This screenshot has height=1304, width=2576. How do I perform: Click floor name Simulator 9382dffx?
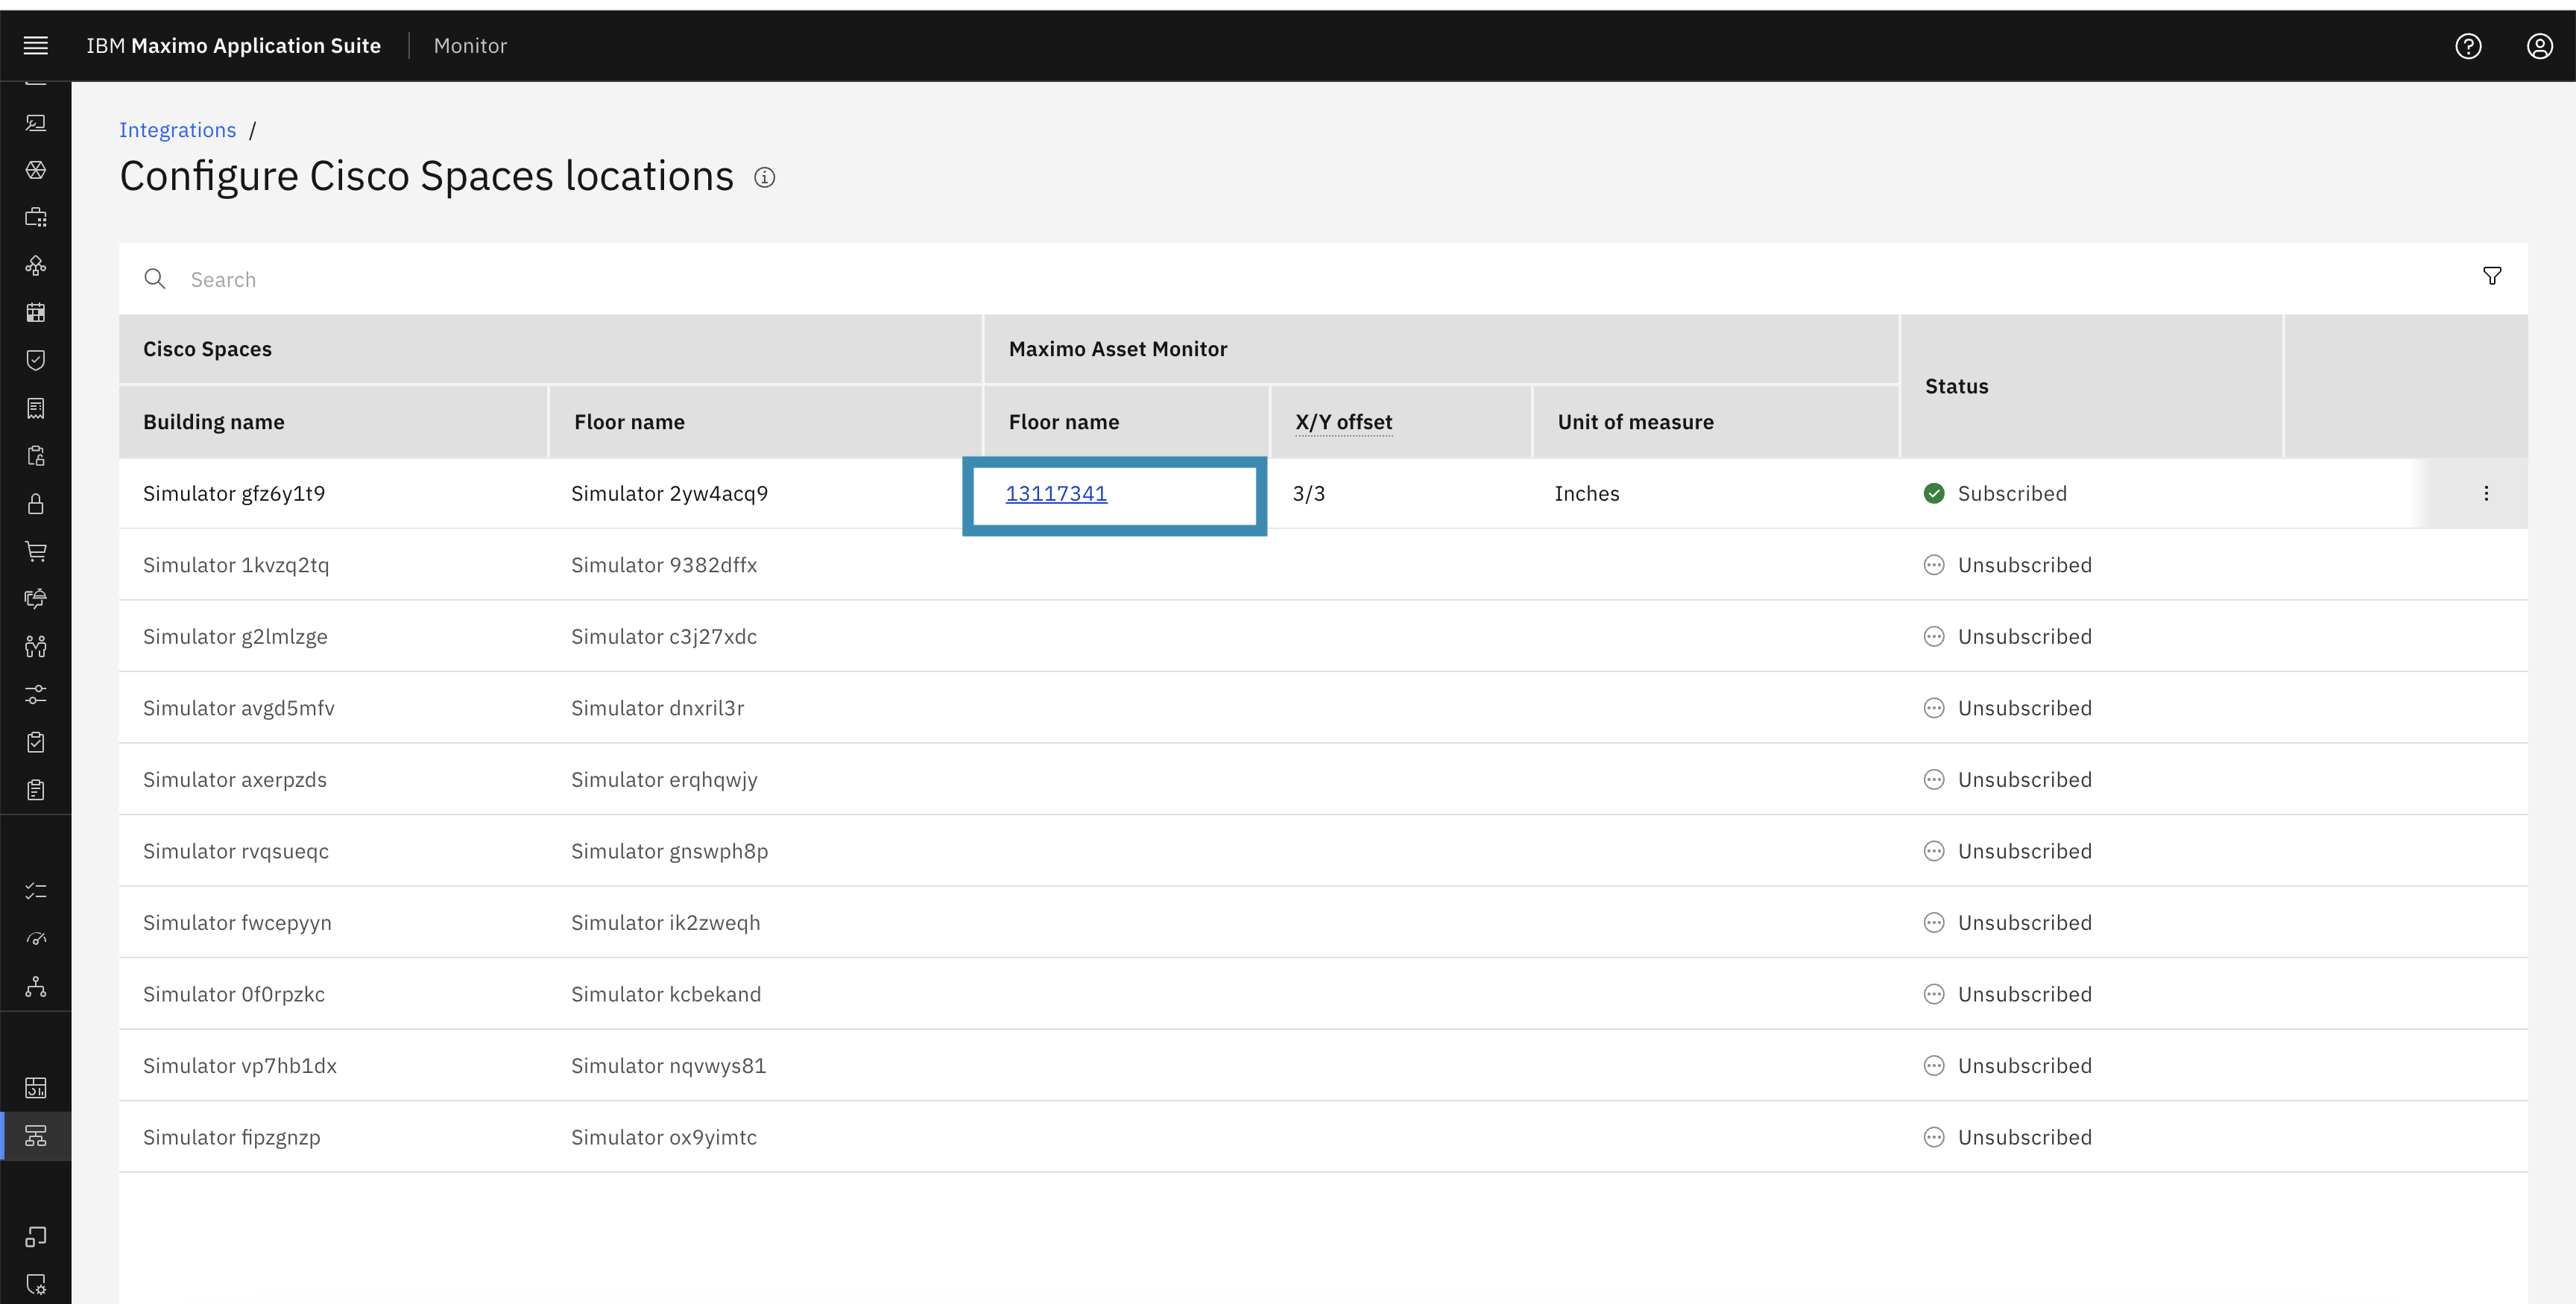pos(664,565)
